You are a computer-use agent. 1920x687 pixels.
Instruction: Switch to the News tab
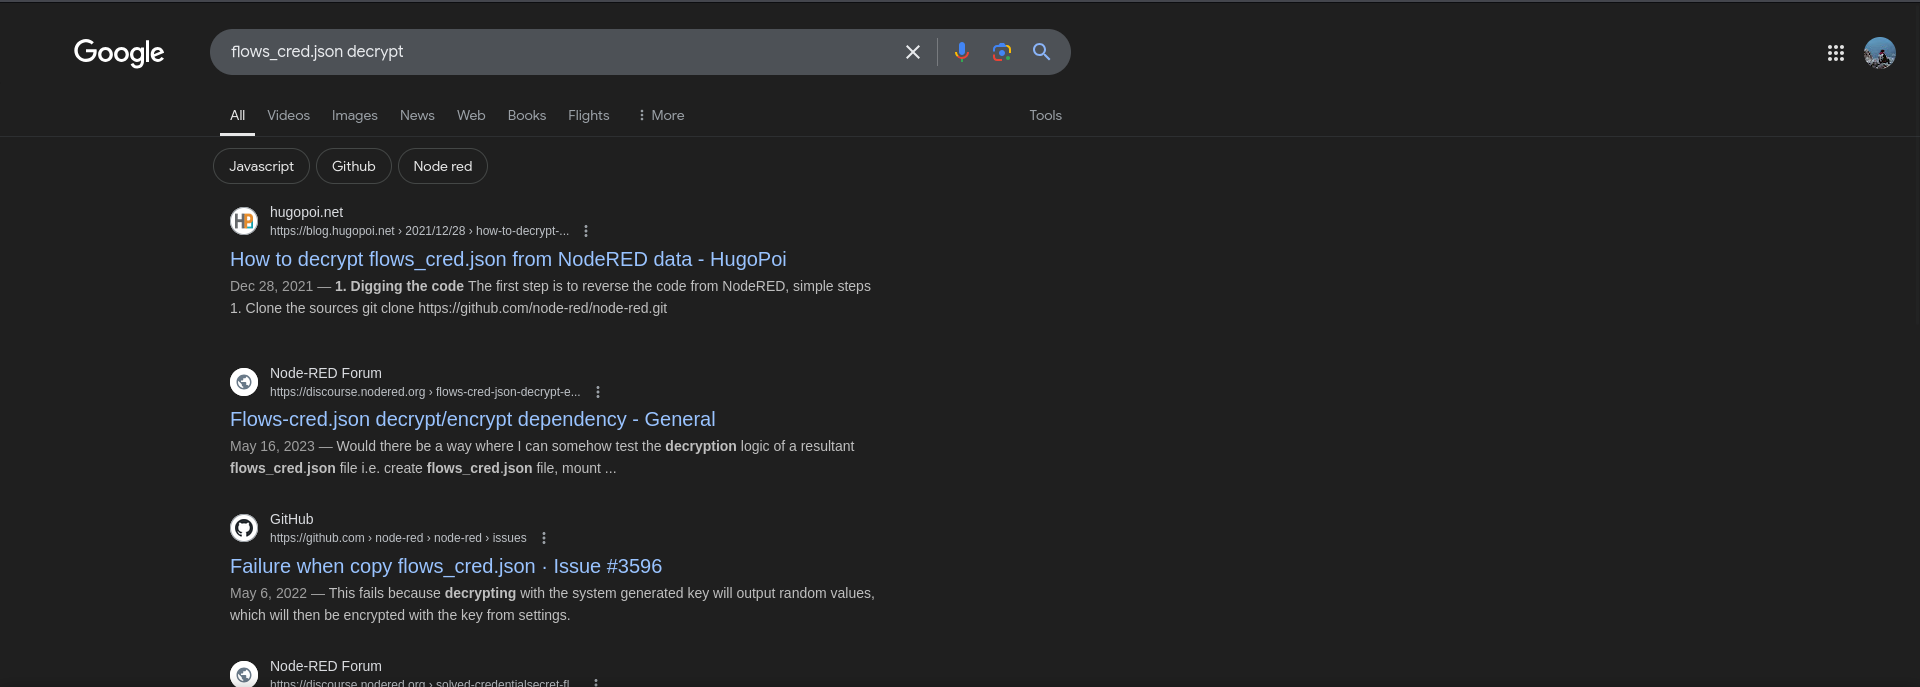coord(417,115)
